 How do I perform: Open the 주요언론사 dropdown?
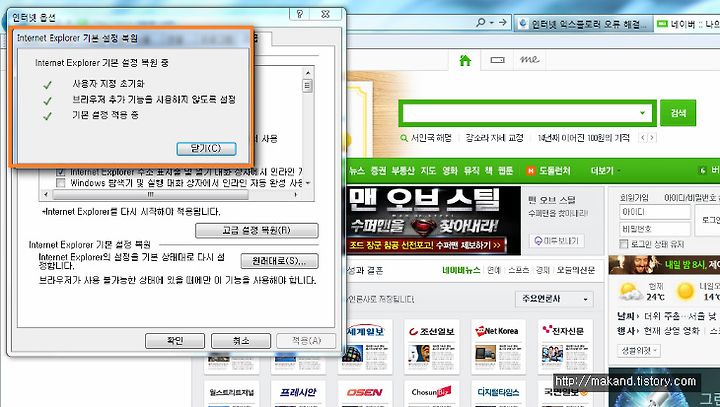point(554,299)
